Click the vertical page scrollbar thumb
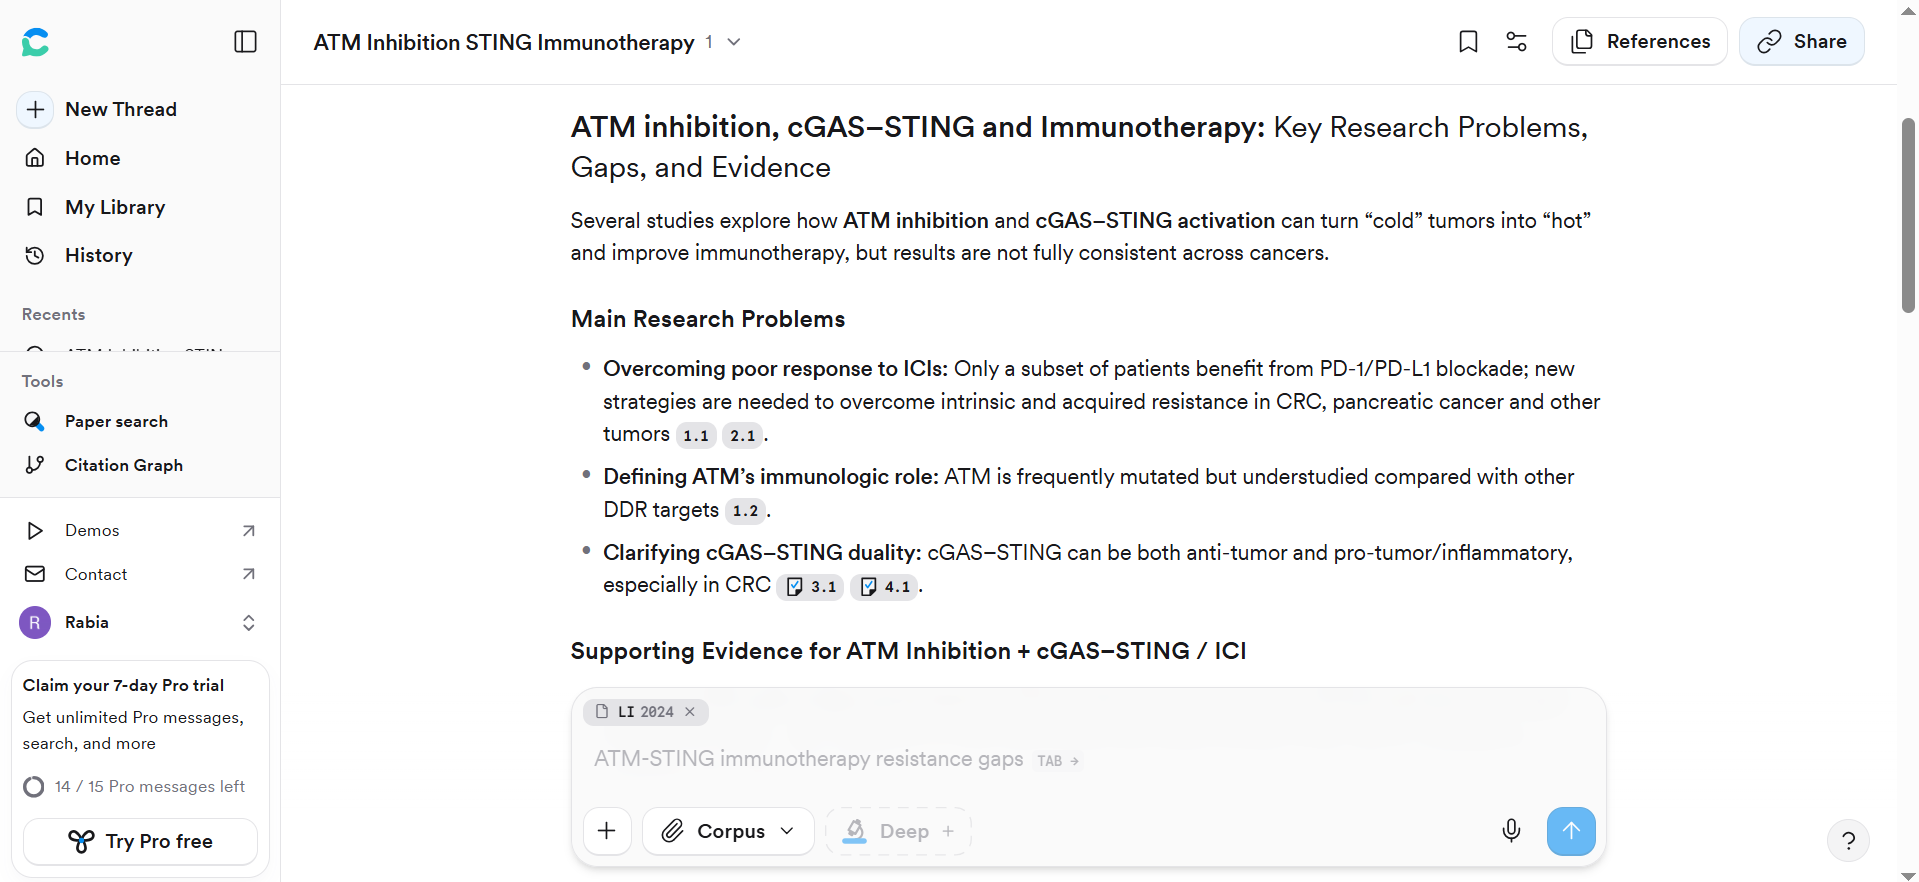This screenshot has height=882, width=1919. pos(1908,215)
